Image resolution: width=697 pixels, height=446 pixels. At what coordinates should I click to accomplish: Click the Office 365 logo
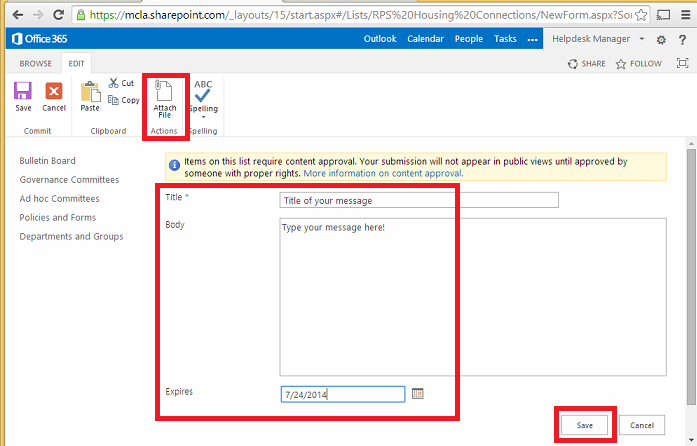tap(40, 39)
